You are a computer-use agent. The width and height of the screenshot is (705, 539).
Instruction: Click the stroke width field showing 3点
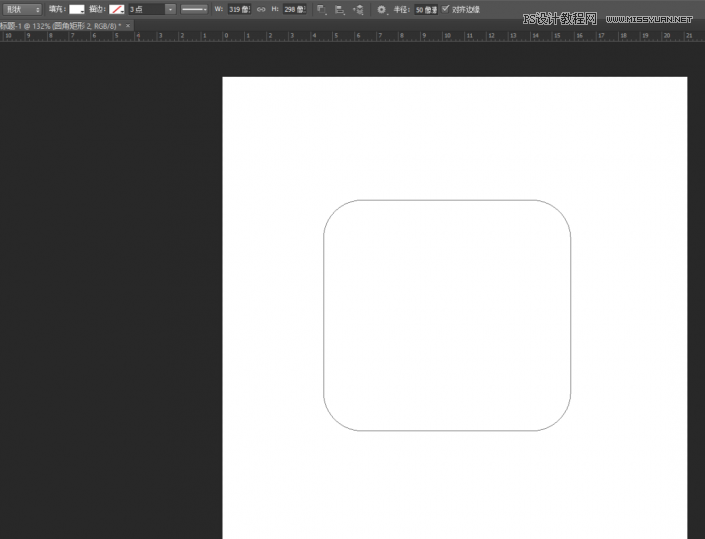144,8
